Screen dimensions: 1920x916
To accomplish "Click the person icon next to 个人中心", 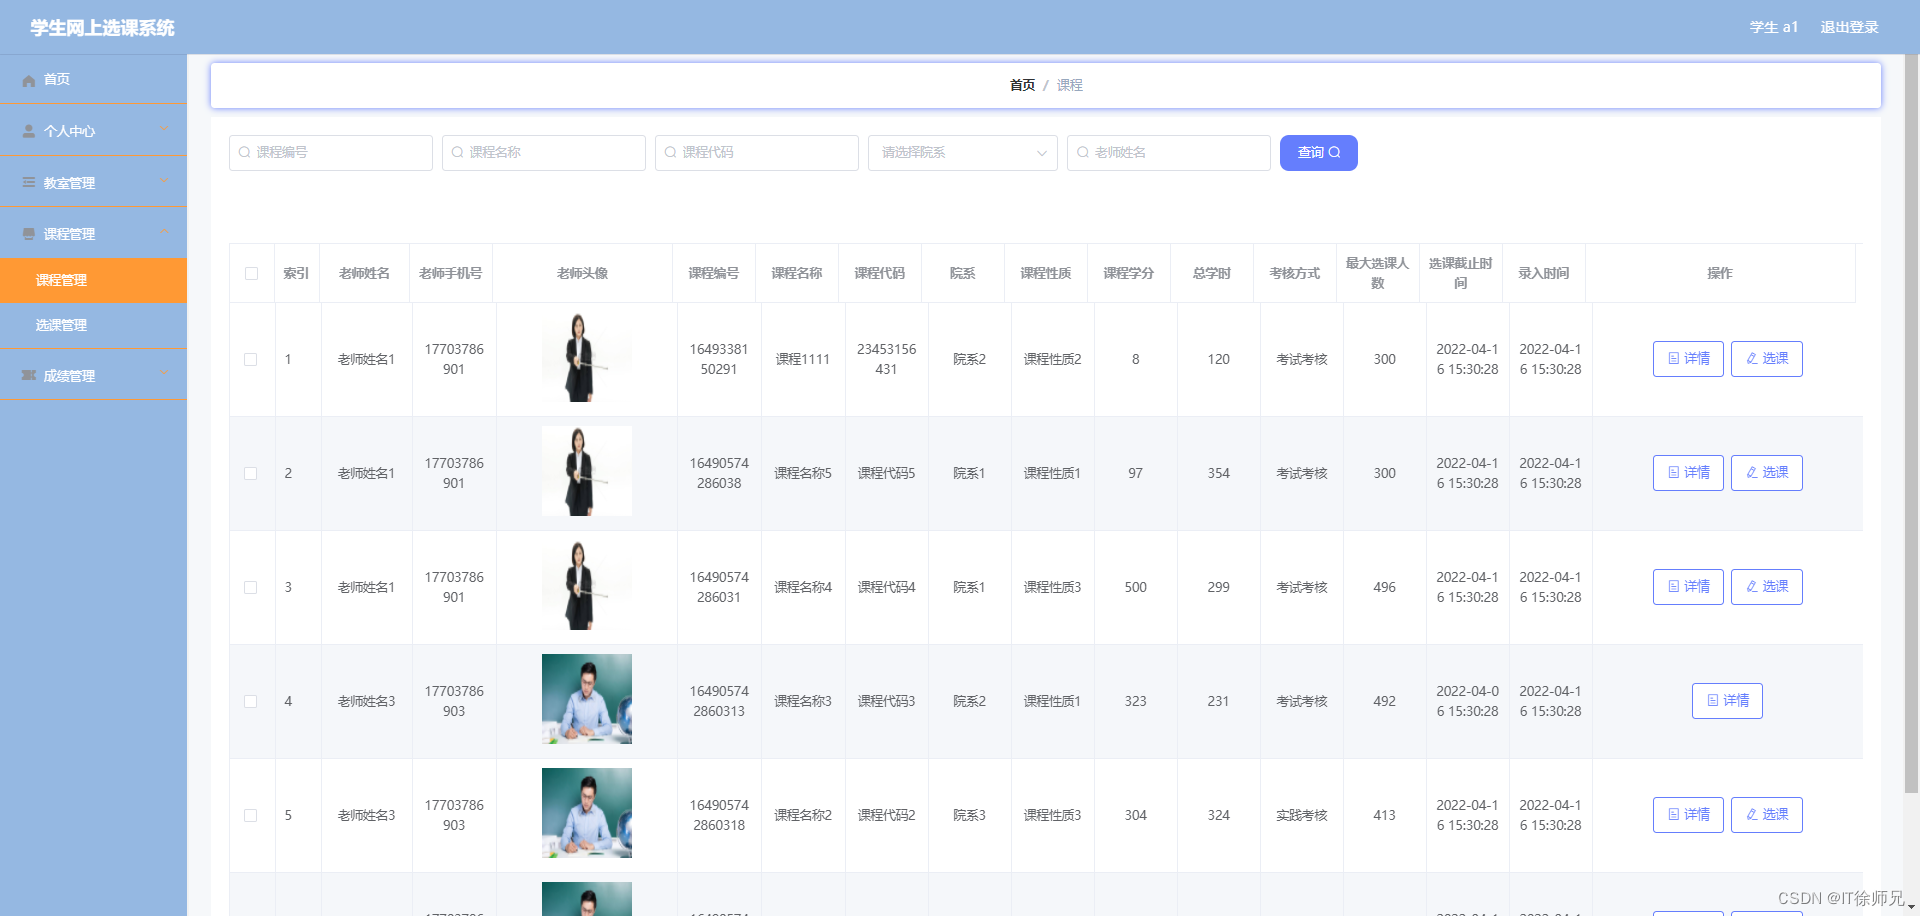I will pyautogui.click(x=27, y=130).
